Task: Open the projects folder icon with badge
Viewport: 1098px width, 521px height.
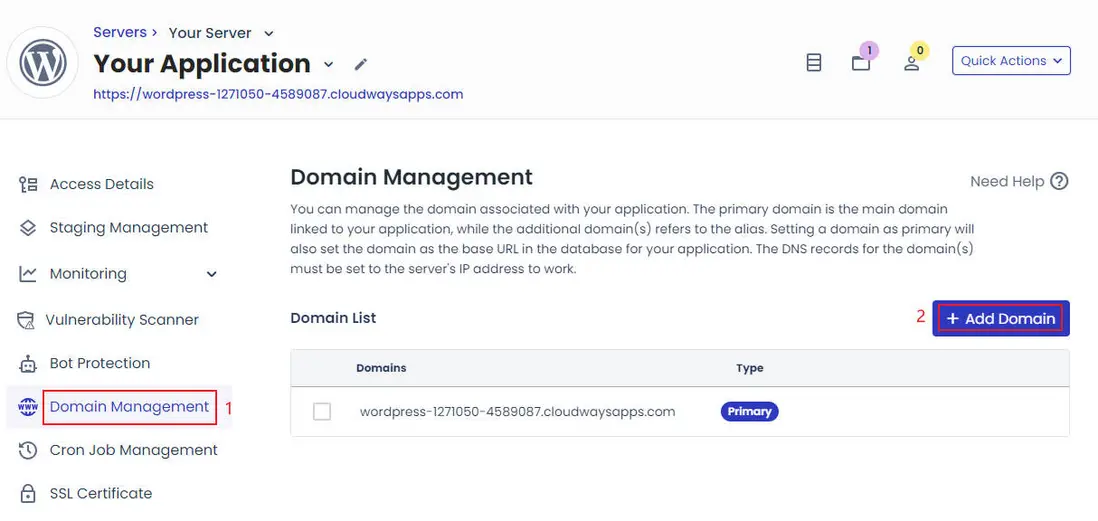Action: click(861, 62)
